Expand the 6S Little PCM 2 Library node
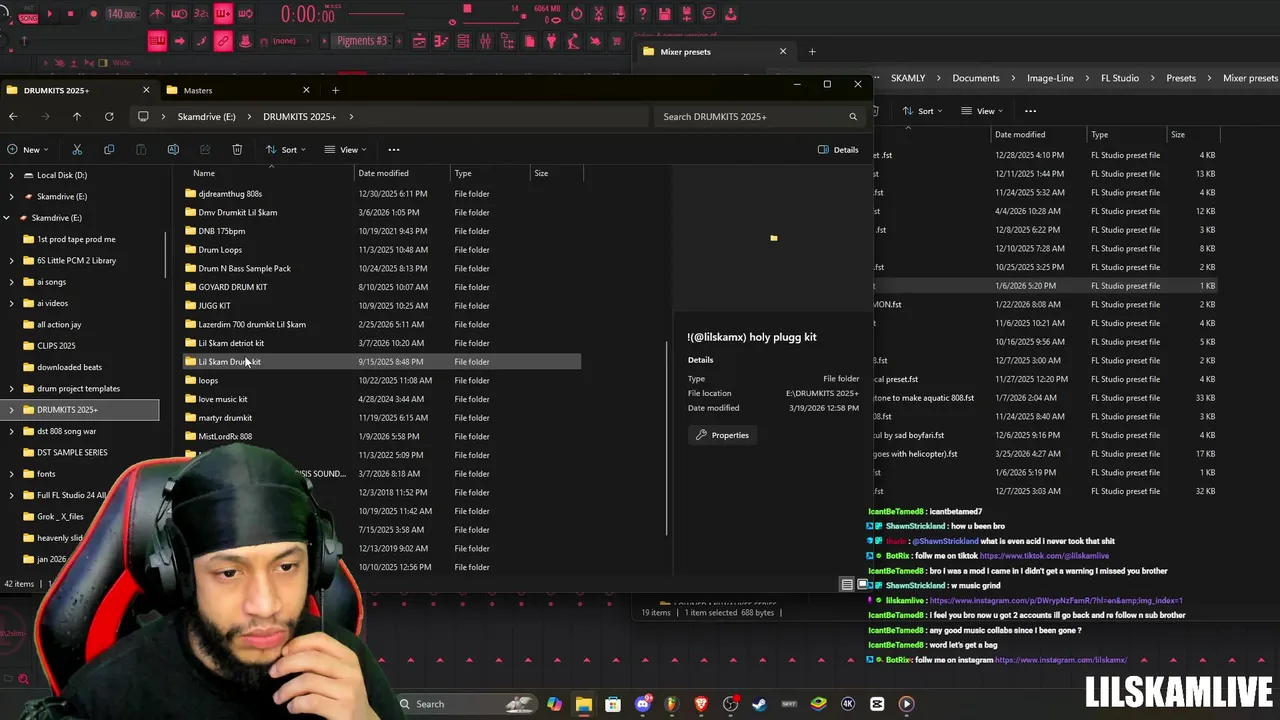Screen dimensions: 1280x720 pos(12,261)
